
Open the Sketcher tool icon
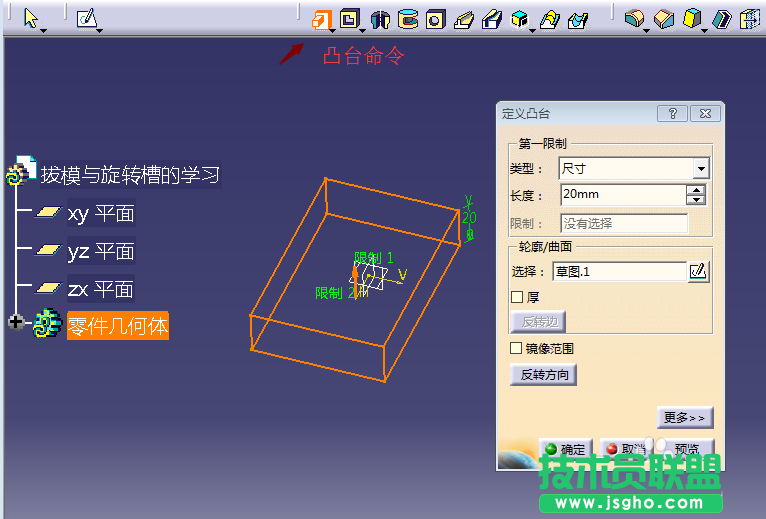click(x=86, y=18)
